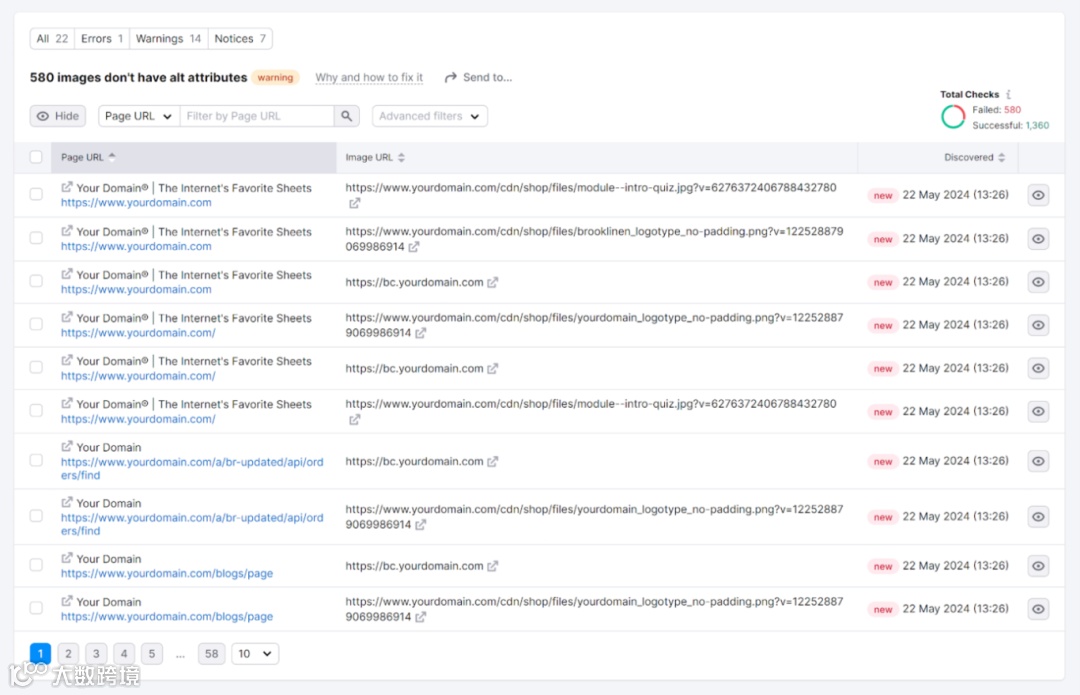Click the Failed: 580 count

click(997, 110)
